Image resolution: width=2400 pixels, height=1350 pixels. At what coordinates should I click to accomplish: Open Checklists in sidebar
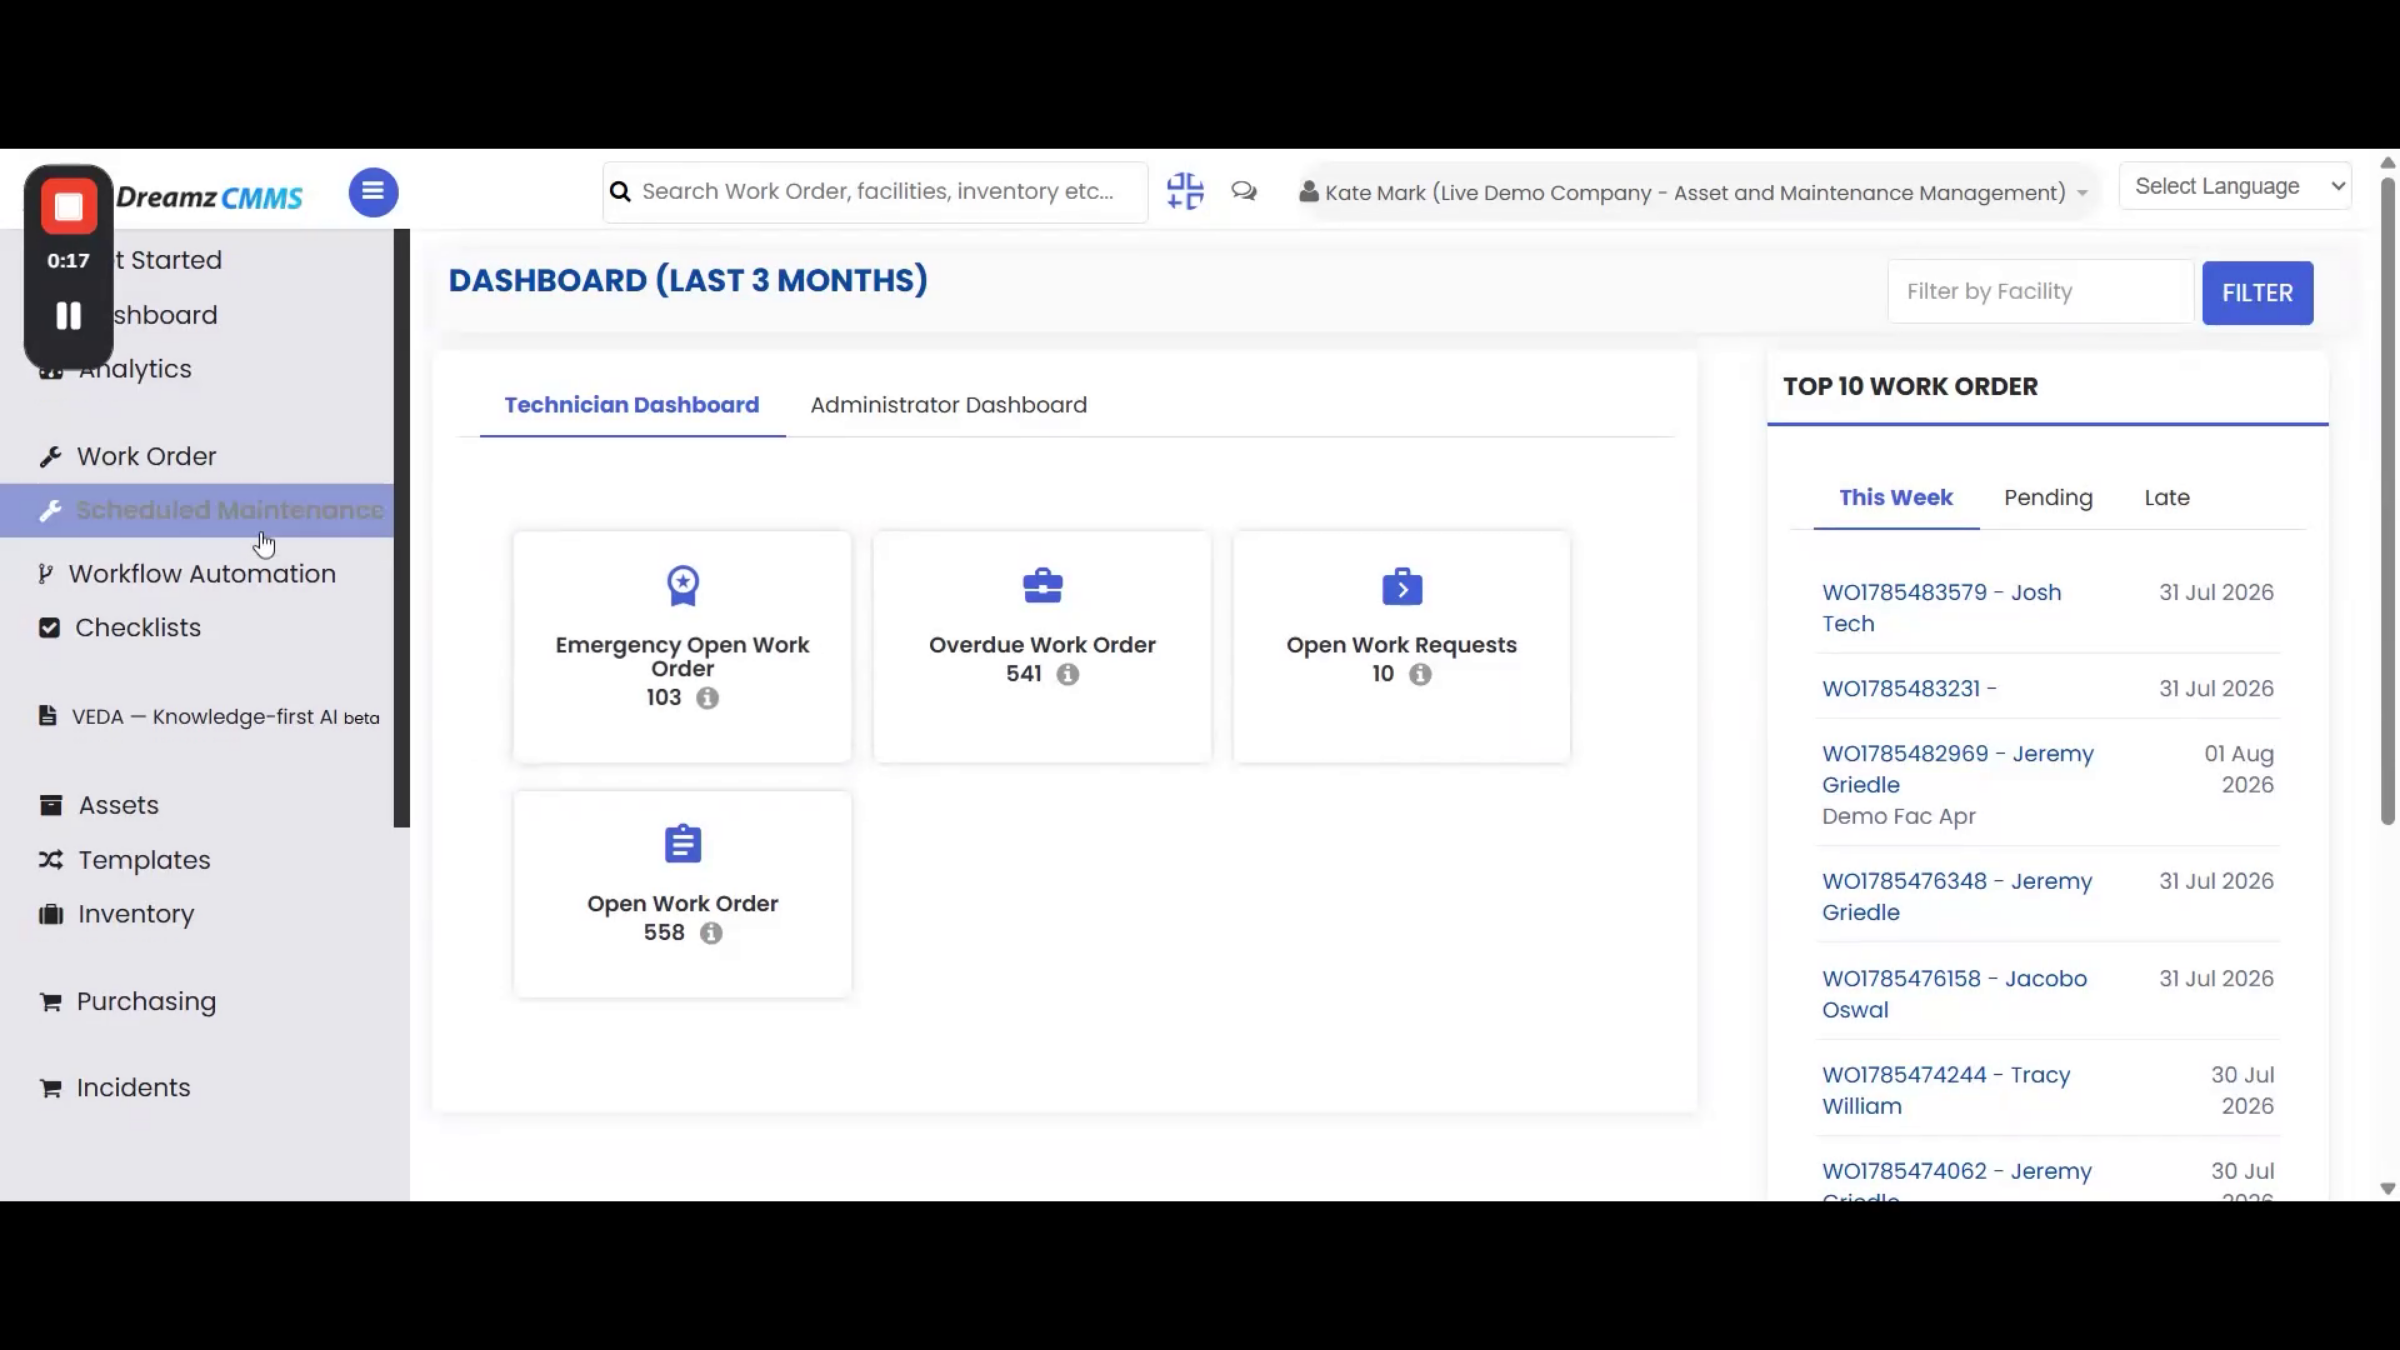[x=138, y=628]
